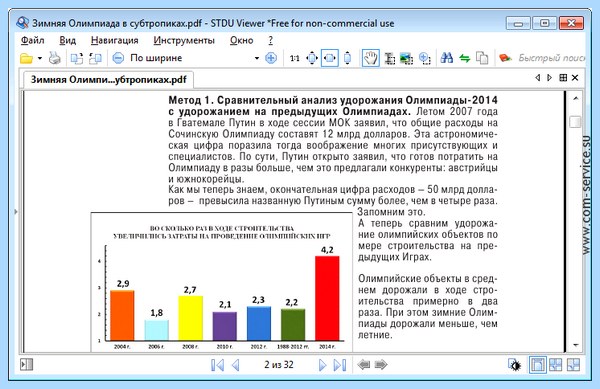This screenshot has height=389, width=600.
Task: Go to the next page
Action: tap(322, 365)
